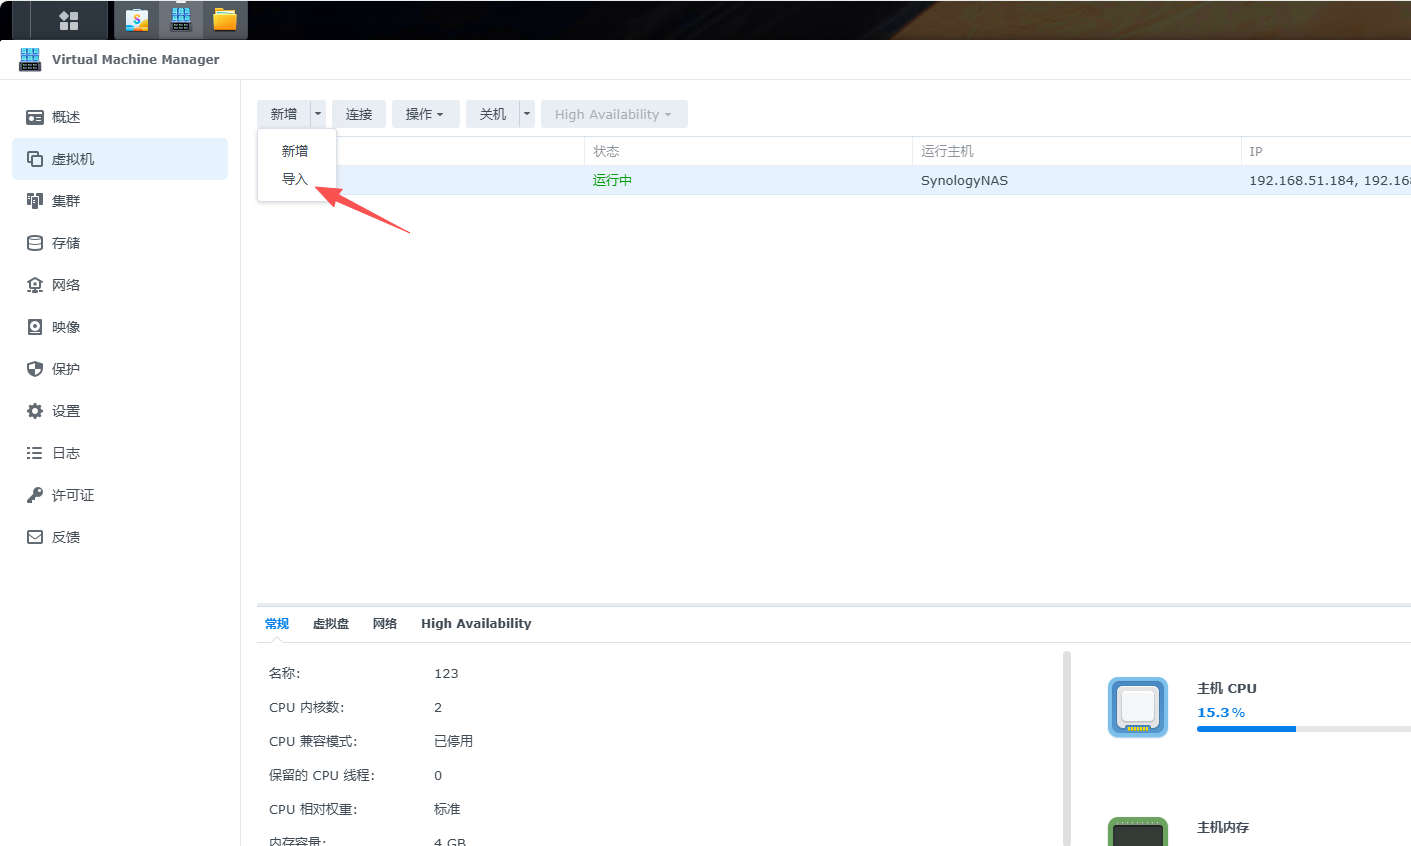Expand the 关机 dropdown arrow

point(526,113)
